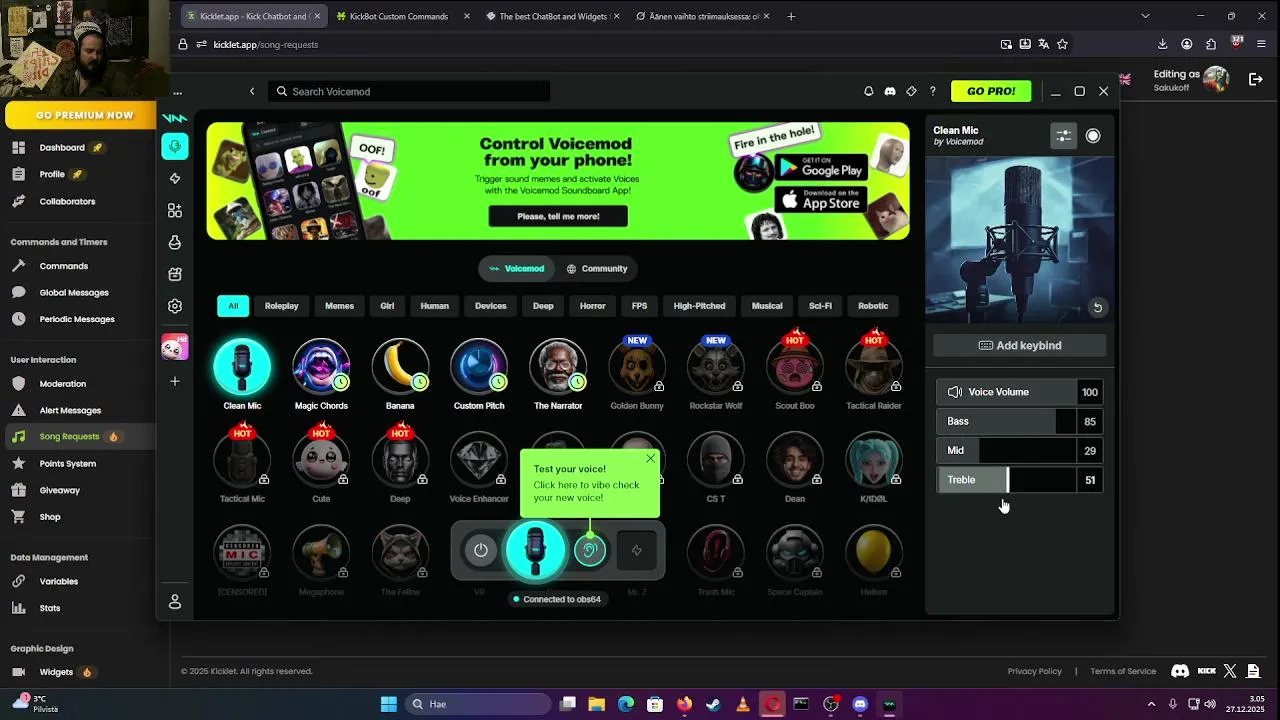Adjust the Voice Volume slider
Screen dimensions: 1280x720
pos(1020,392)
